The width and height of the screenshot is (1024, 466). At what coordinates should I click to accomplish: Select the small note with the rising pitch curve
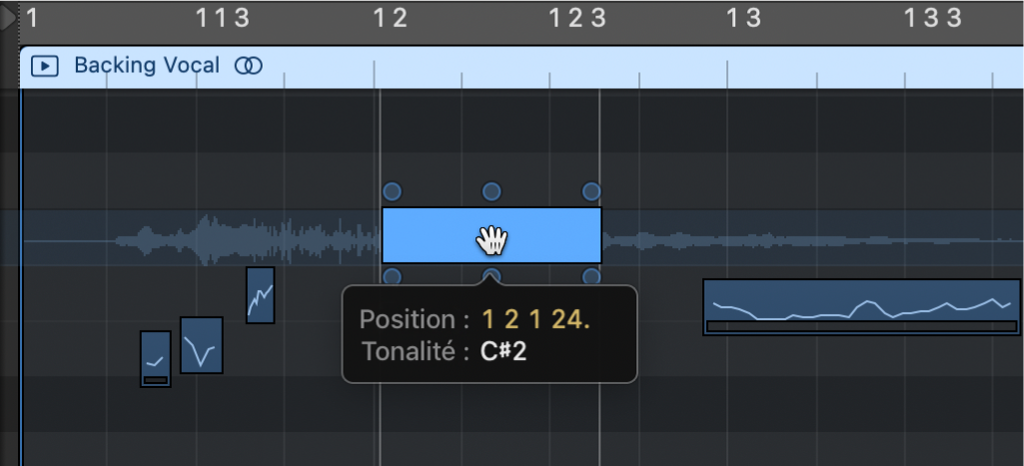260,295
